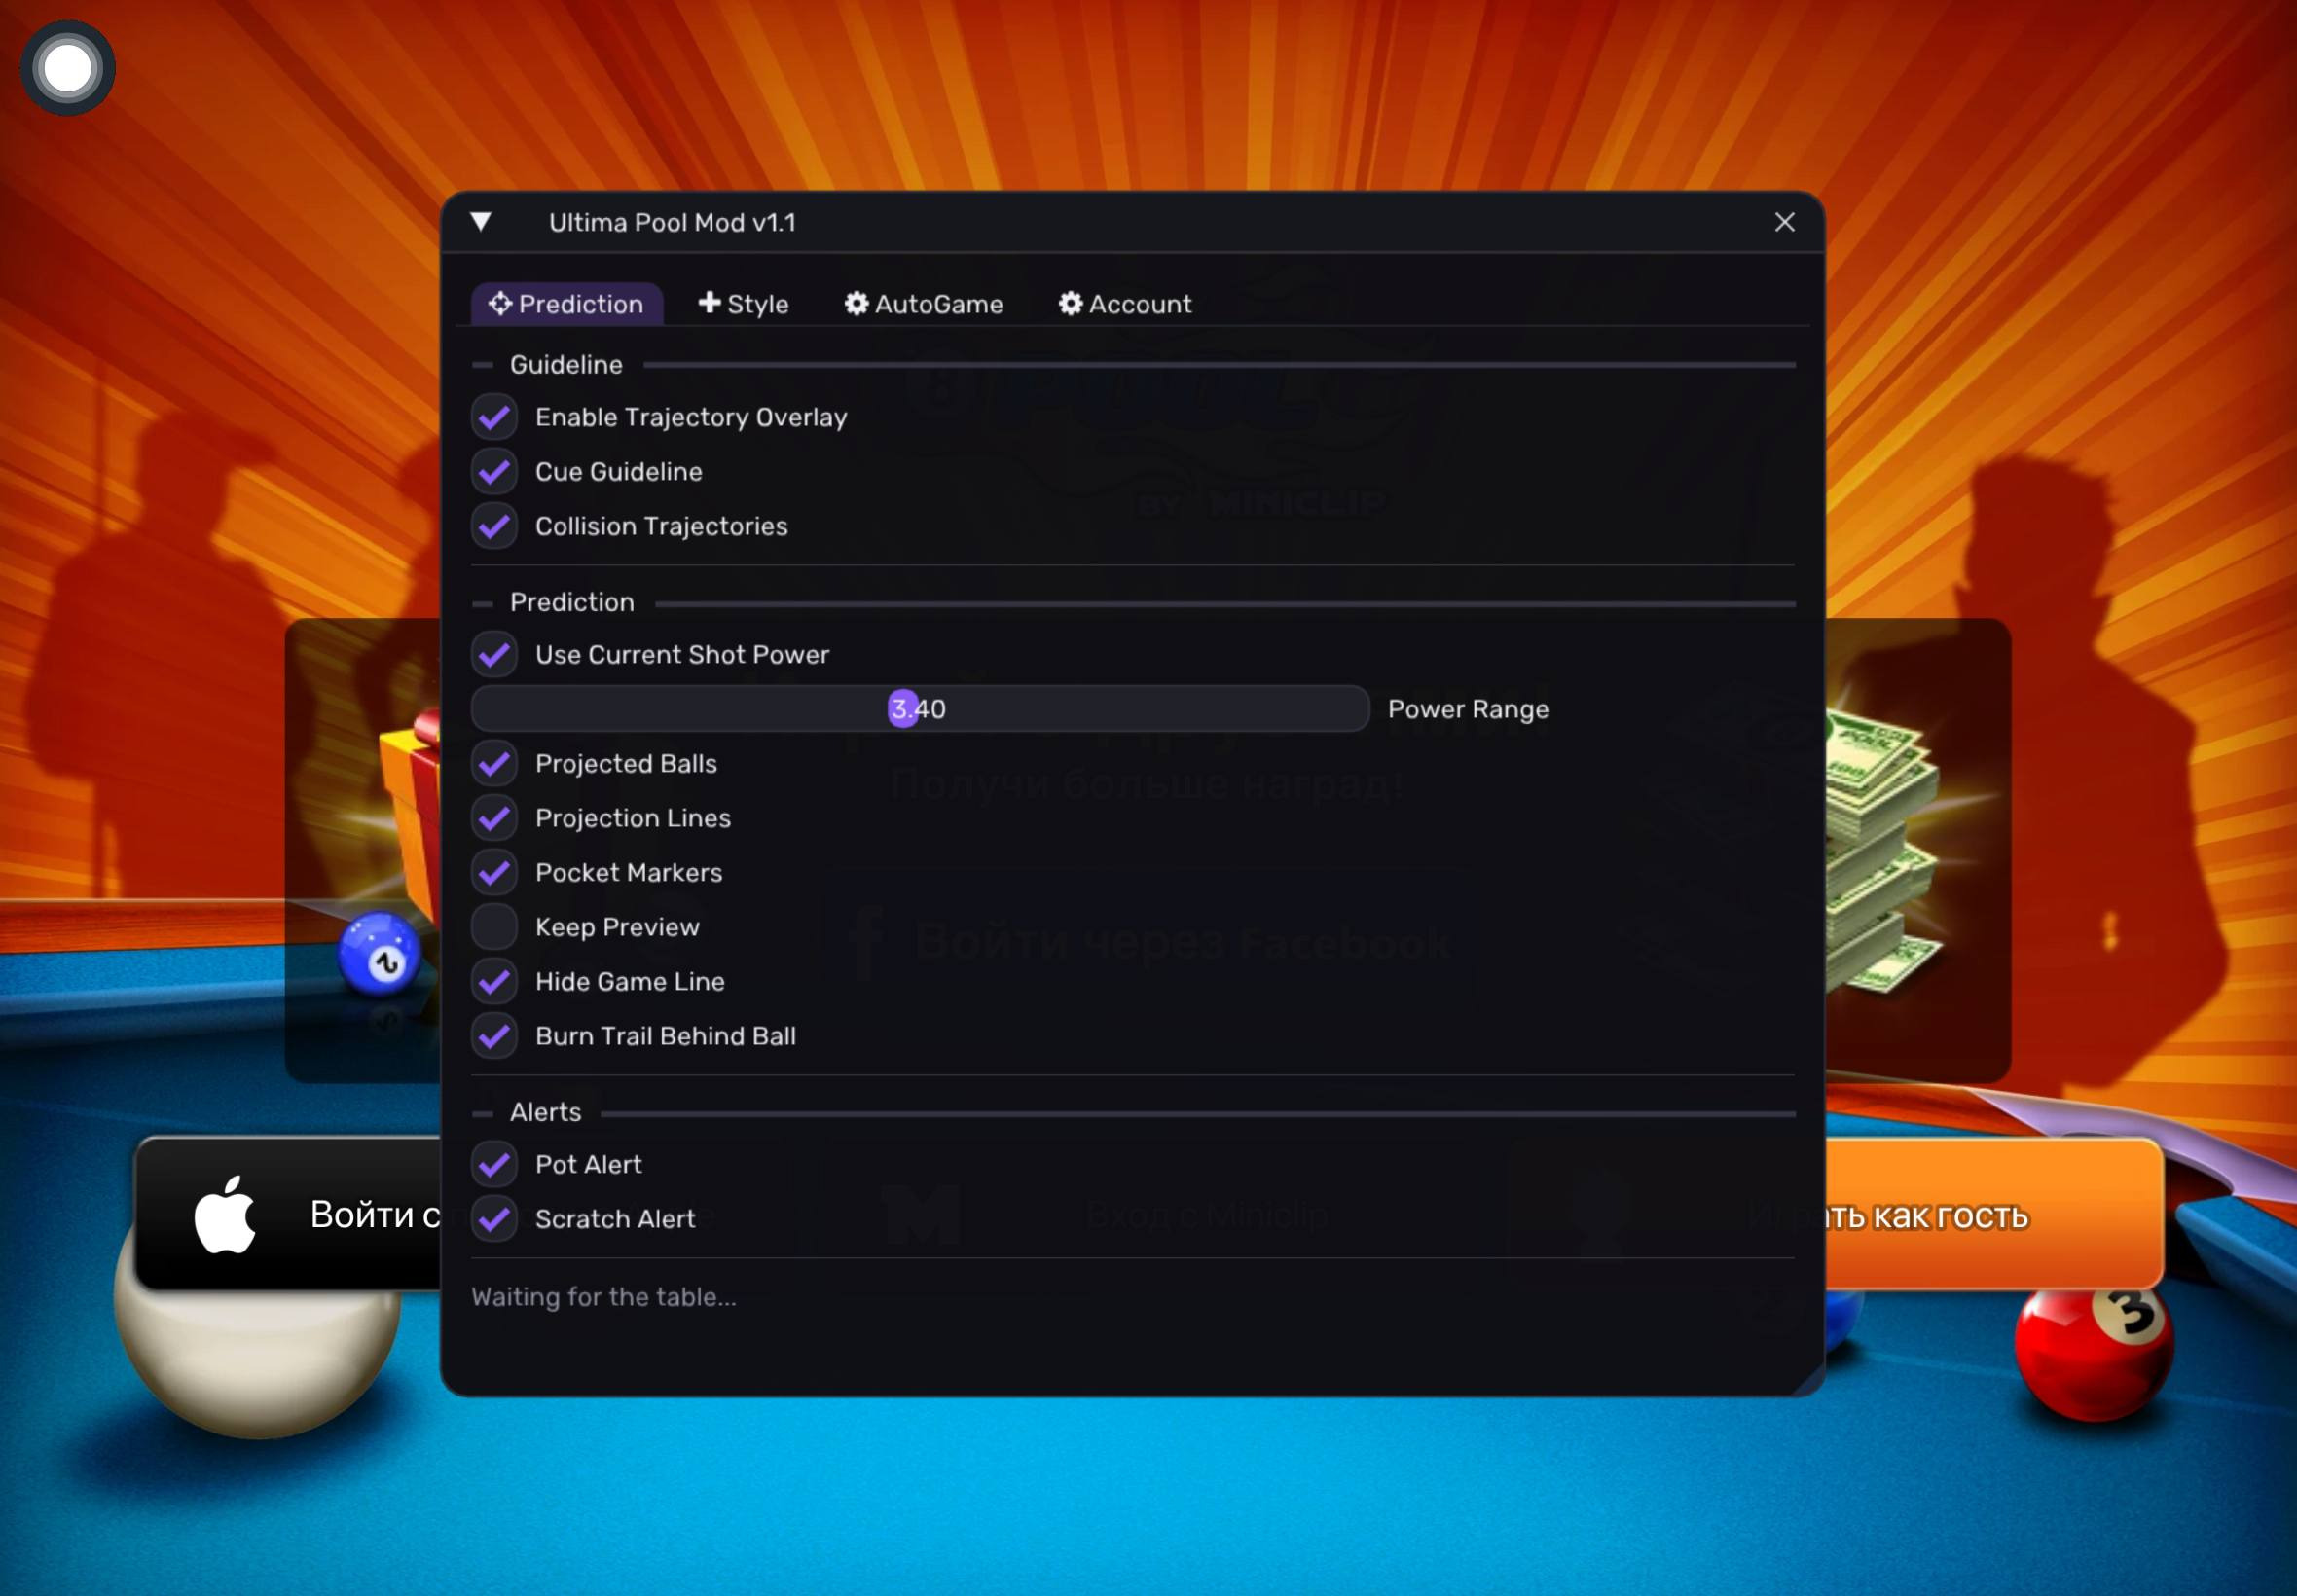Collapse the Ultima Pool Mod window

point(481,222)
